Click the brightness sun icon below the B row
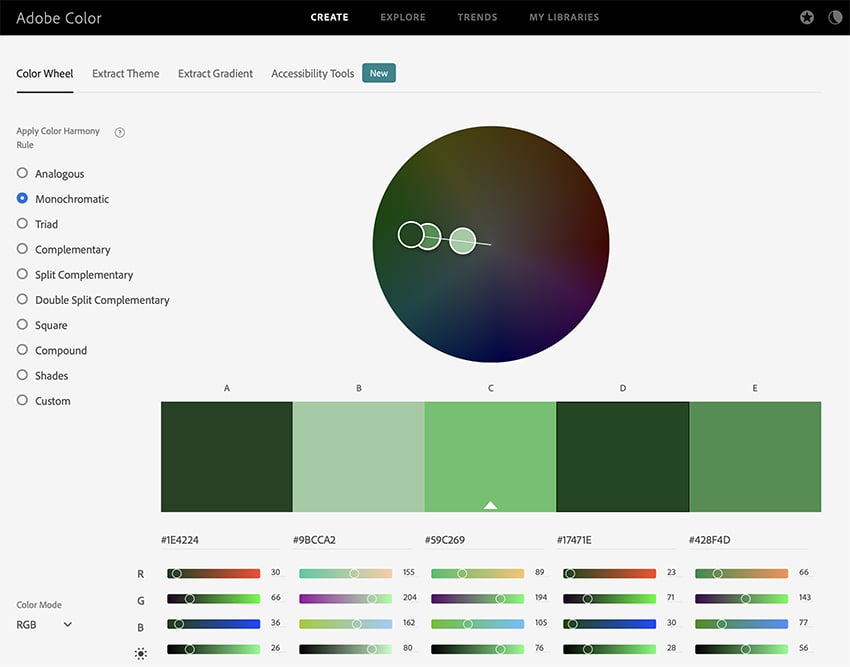The width and height of the screenshot is (850, 667). [x=140, y=653]
